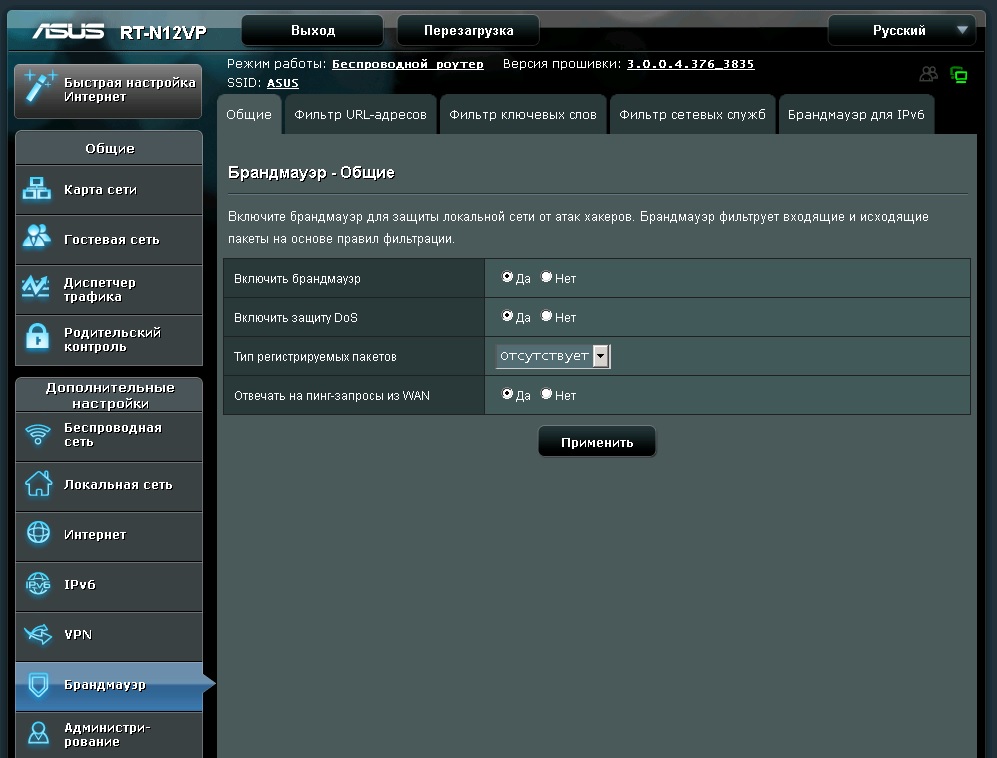Click the RT-N12VP model name
This screenshot has width=997, height=758.
[163, 32]
